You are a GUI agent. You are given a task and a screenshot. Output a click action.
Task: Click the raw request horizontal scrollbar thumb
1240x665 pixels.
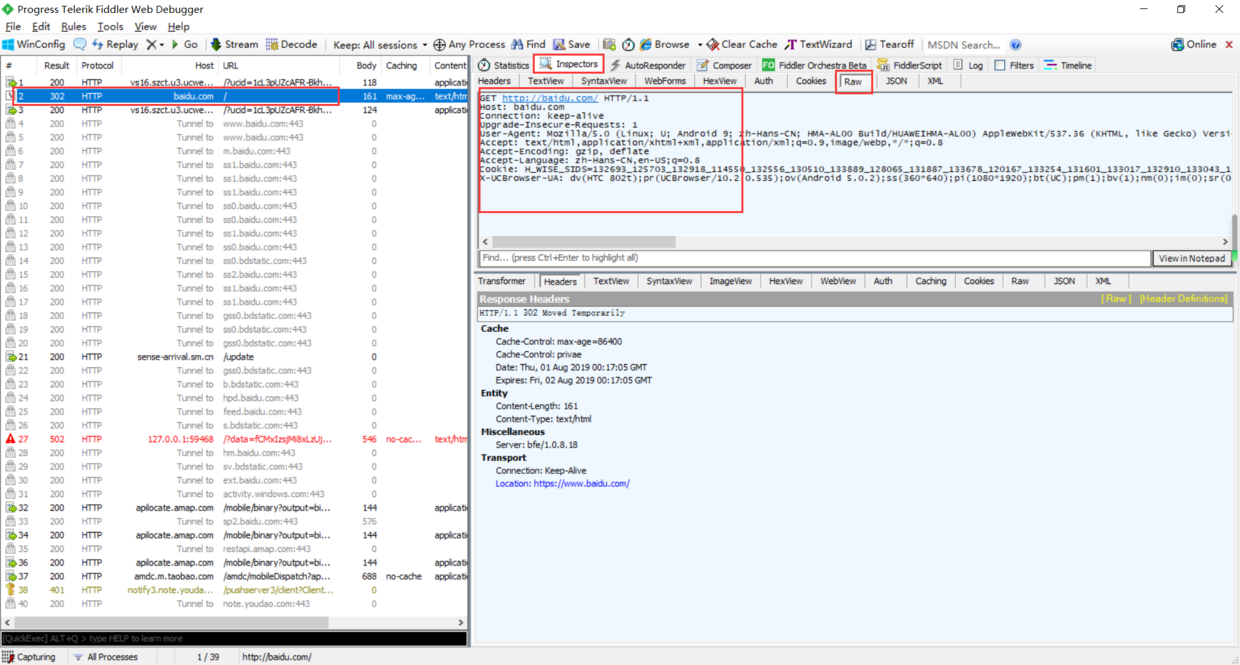point(585,242)
